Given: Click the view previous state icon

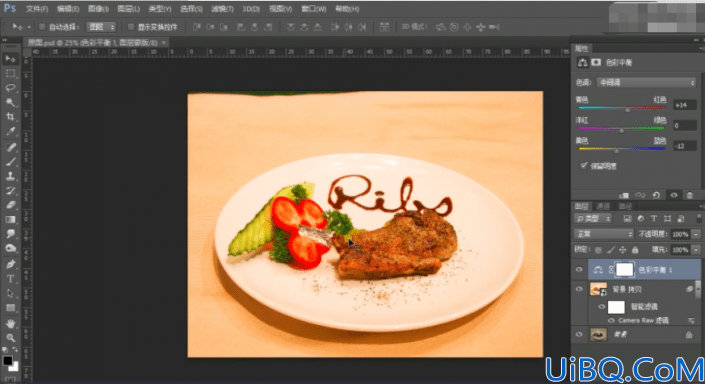Looking at the screenshot, I should pos(640,195).
